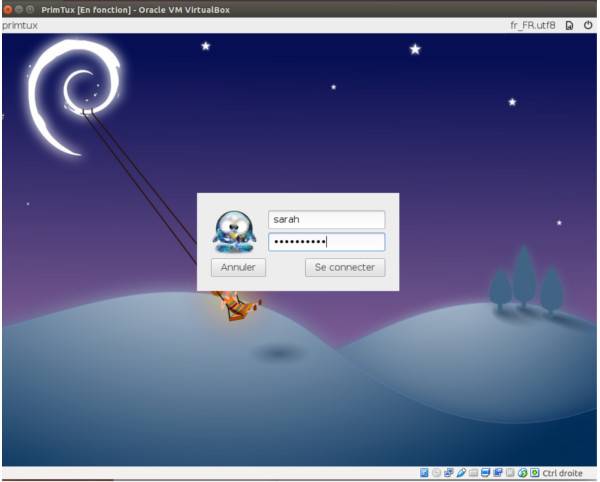Click the VirtualBox shared folders icon

pyautogui.click(x=473, y=473)
